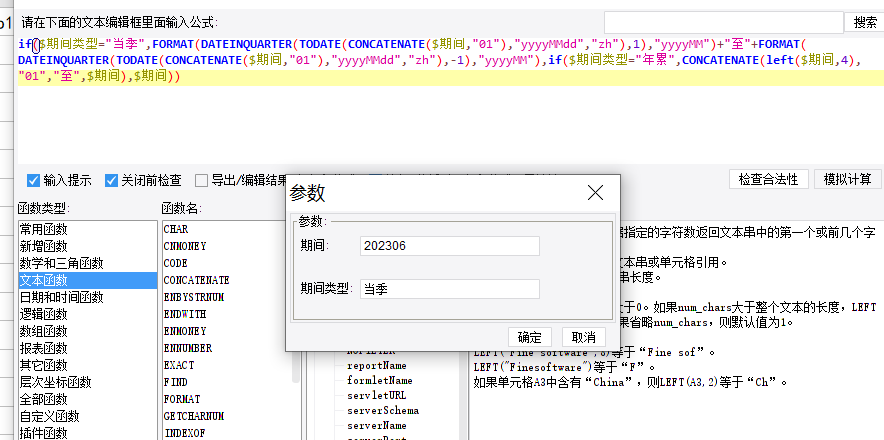
Task: Click 确定 in the 参数 dialog
Action: pos(529,337)
